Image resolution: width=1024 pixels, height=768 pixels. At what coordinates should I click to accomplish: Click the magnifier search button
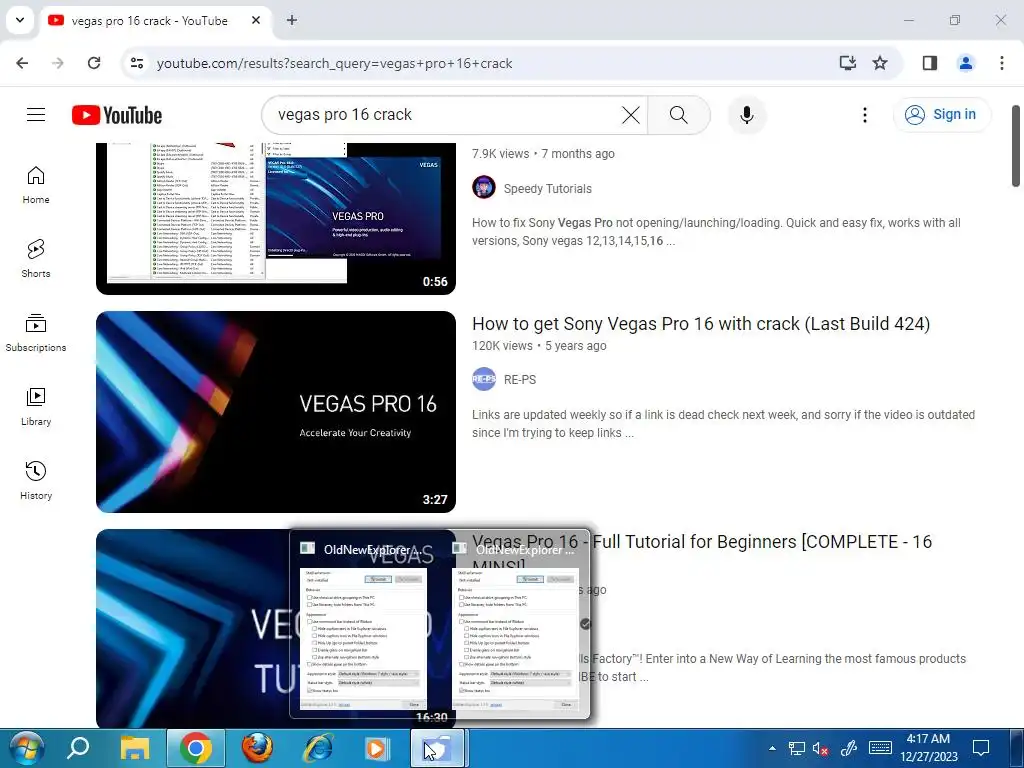[x=679, y=115]
